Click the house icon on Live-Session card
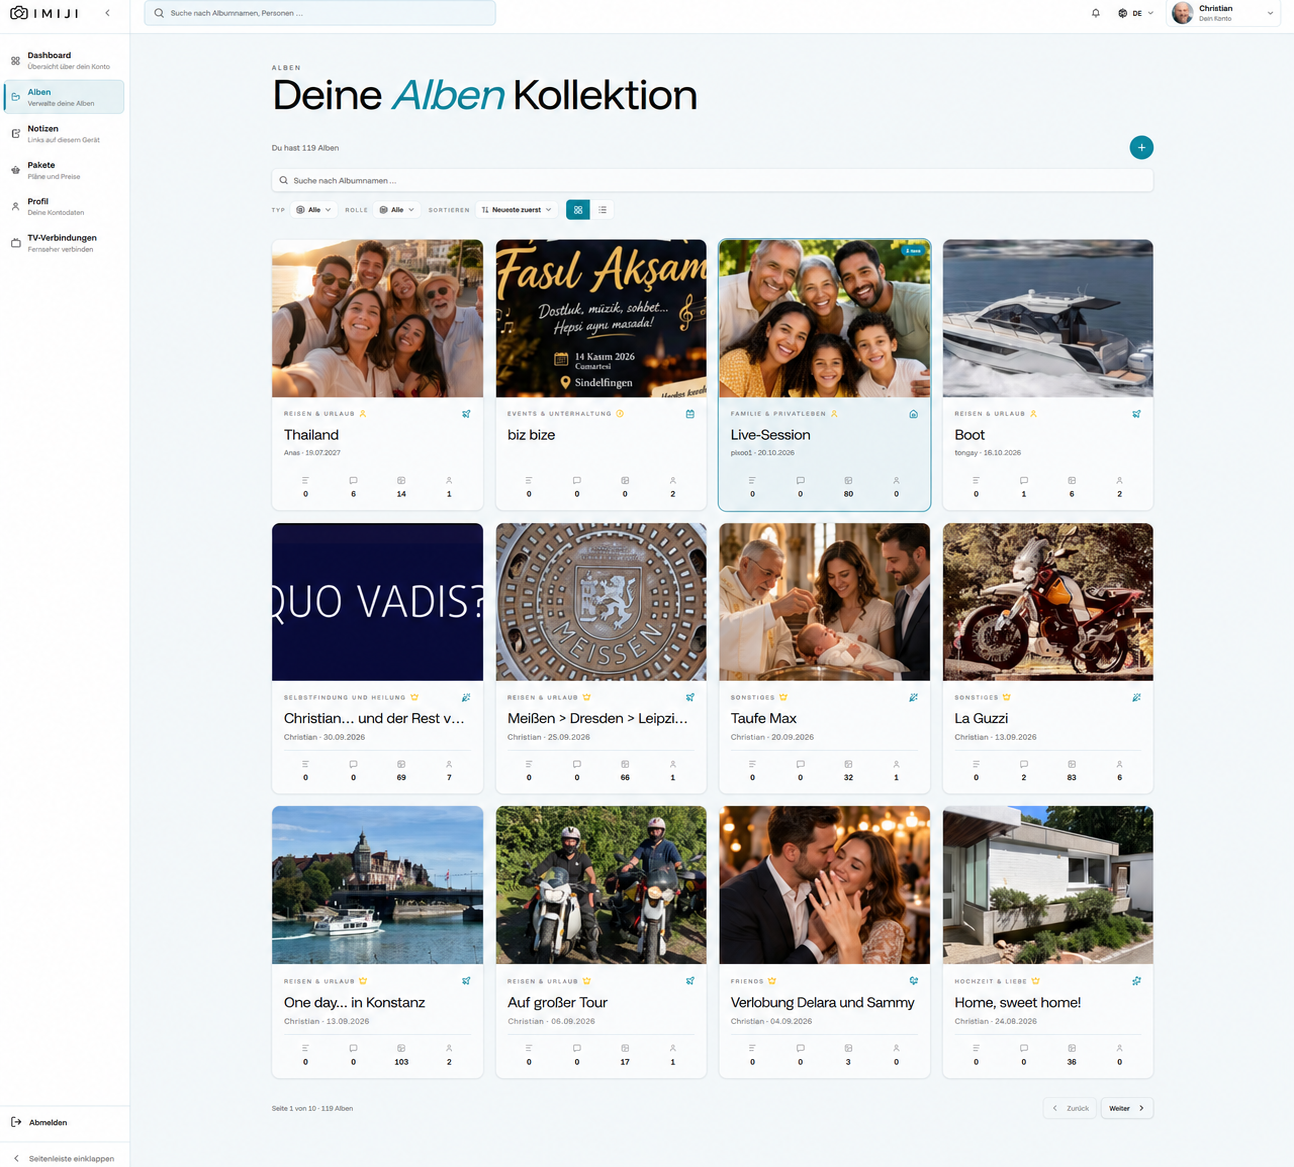This screenshot has height=1167, width=1294. (913, 414)
